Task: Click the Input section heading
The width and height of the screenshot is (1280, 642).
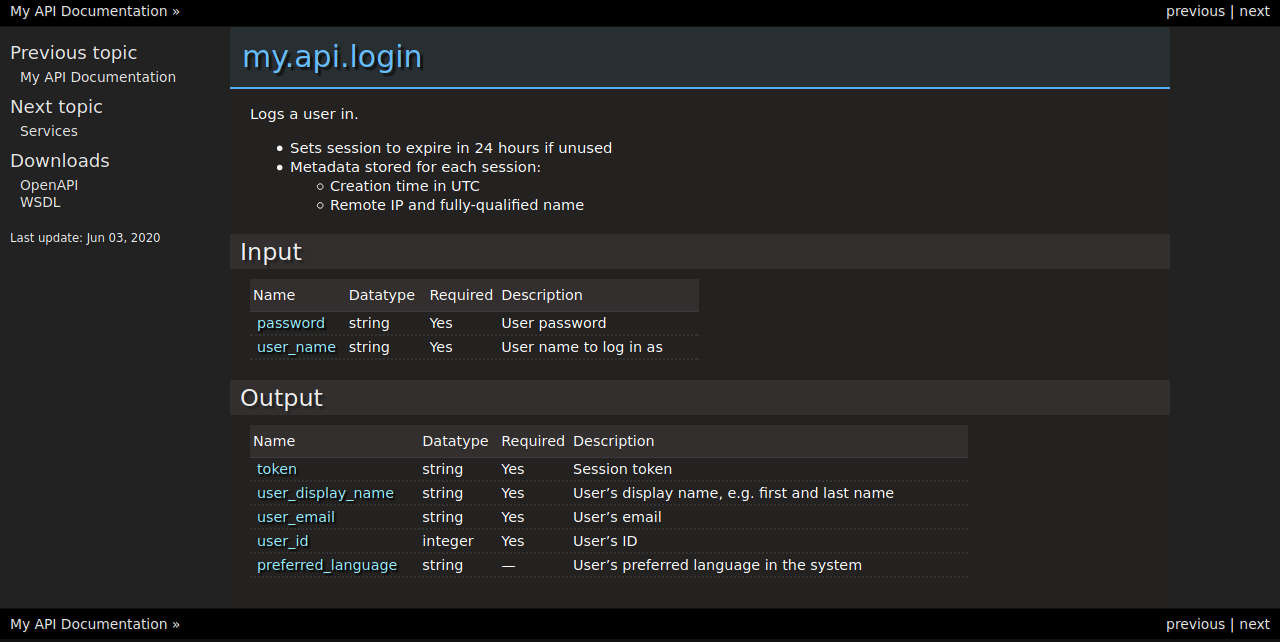Action: (270, 252)
